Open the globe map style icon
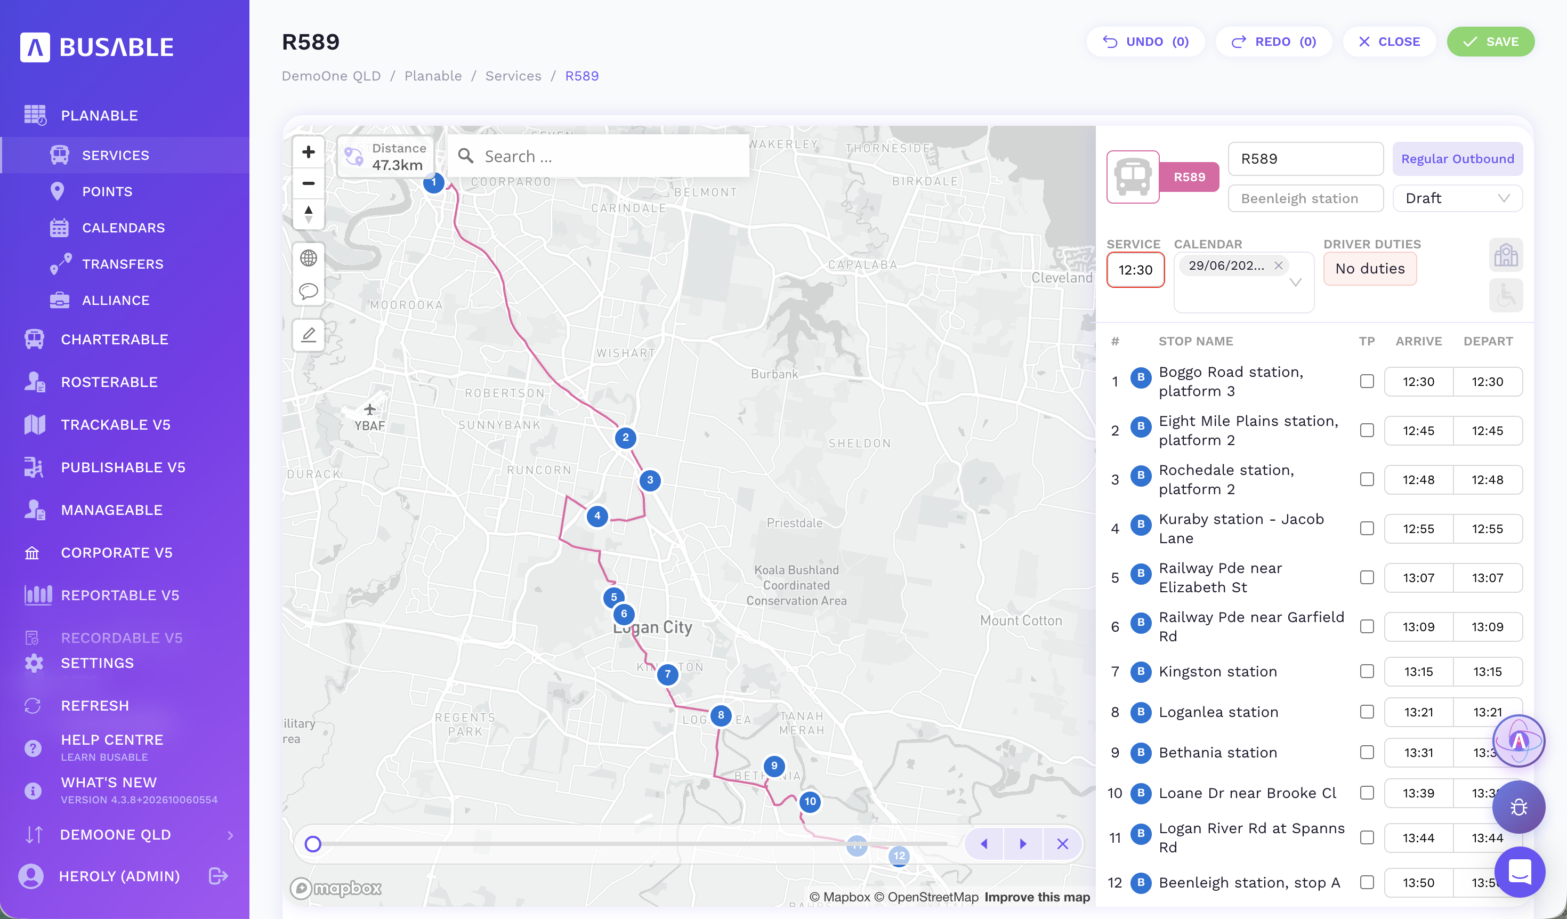The height and width of the screenshot is (919, 1567). tap(308, 258)
